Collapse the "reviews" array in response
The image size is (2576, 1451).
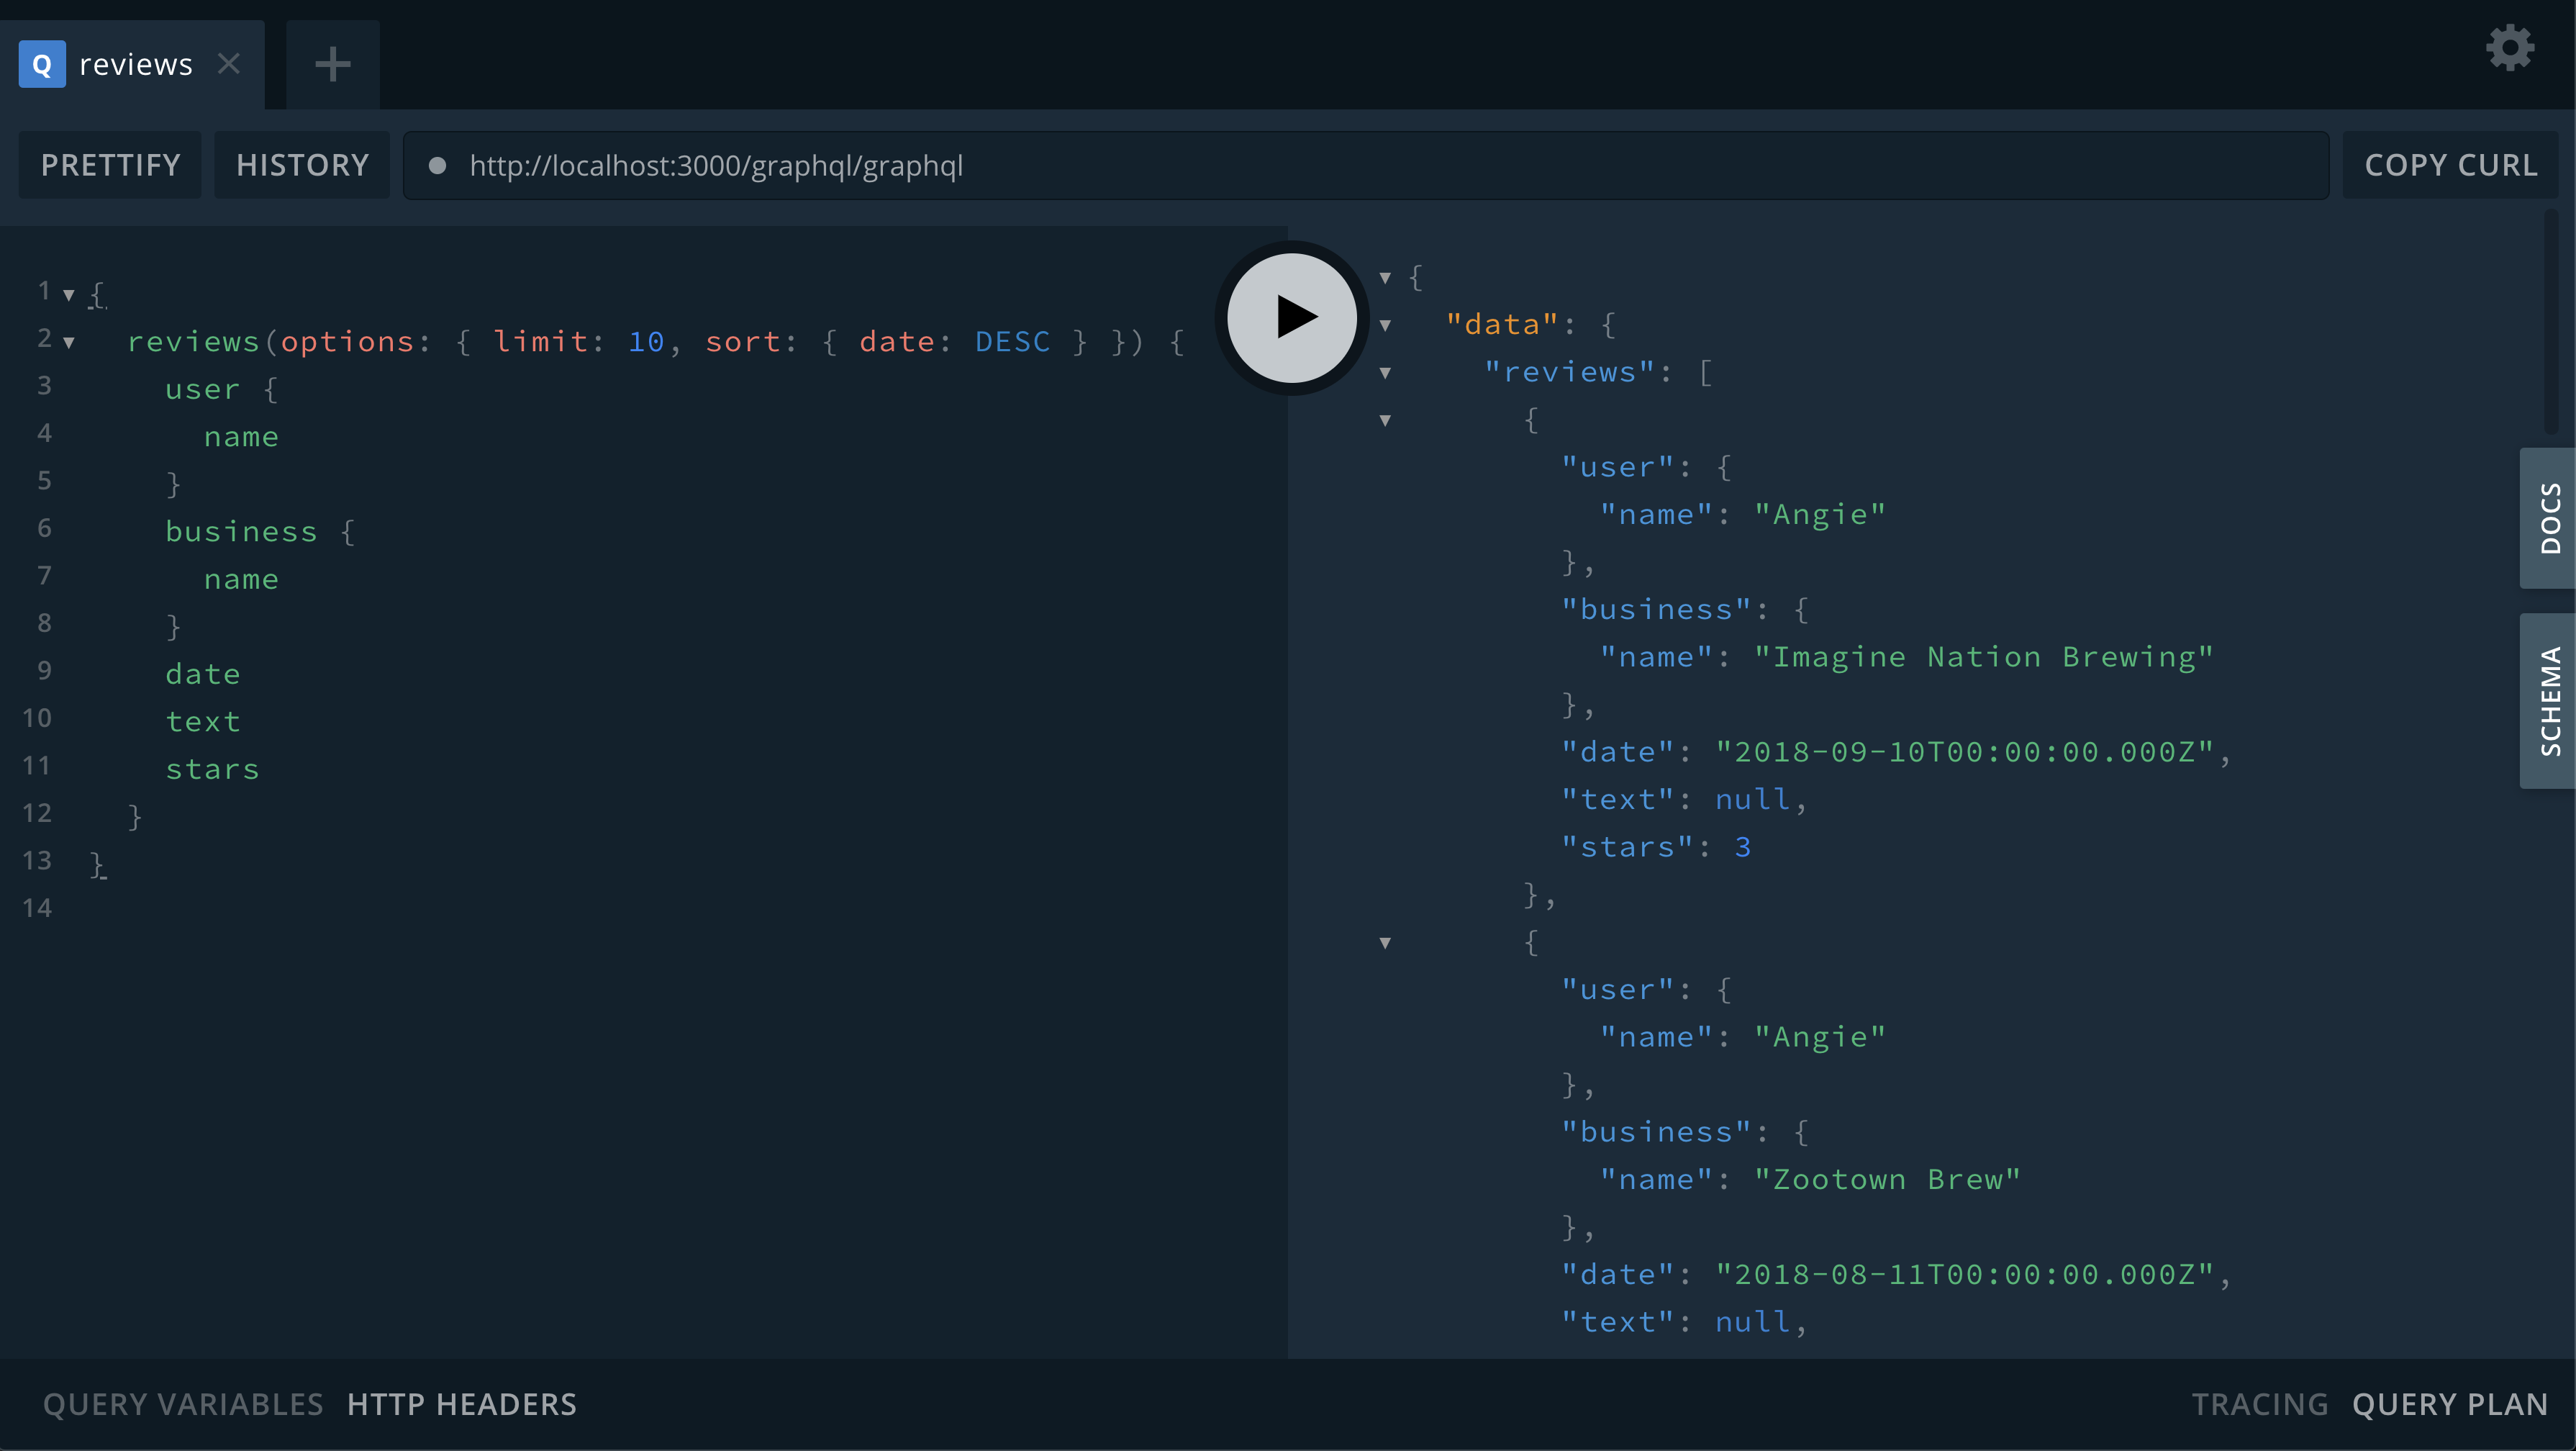tap(1385, 373)
